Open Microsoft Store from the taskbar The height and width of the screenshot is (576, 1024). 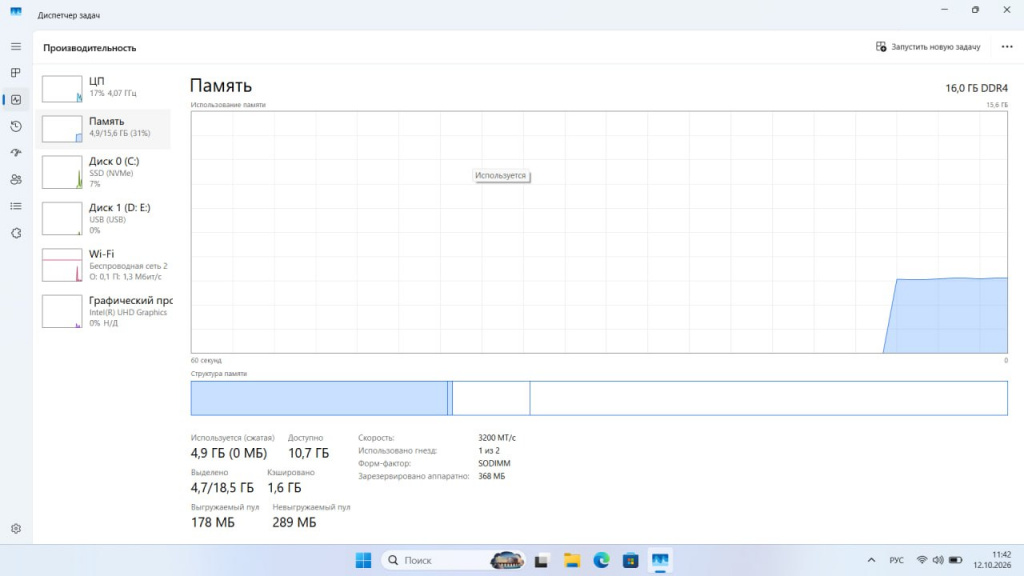(x=630, y=560)
